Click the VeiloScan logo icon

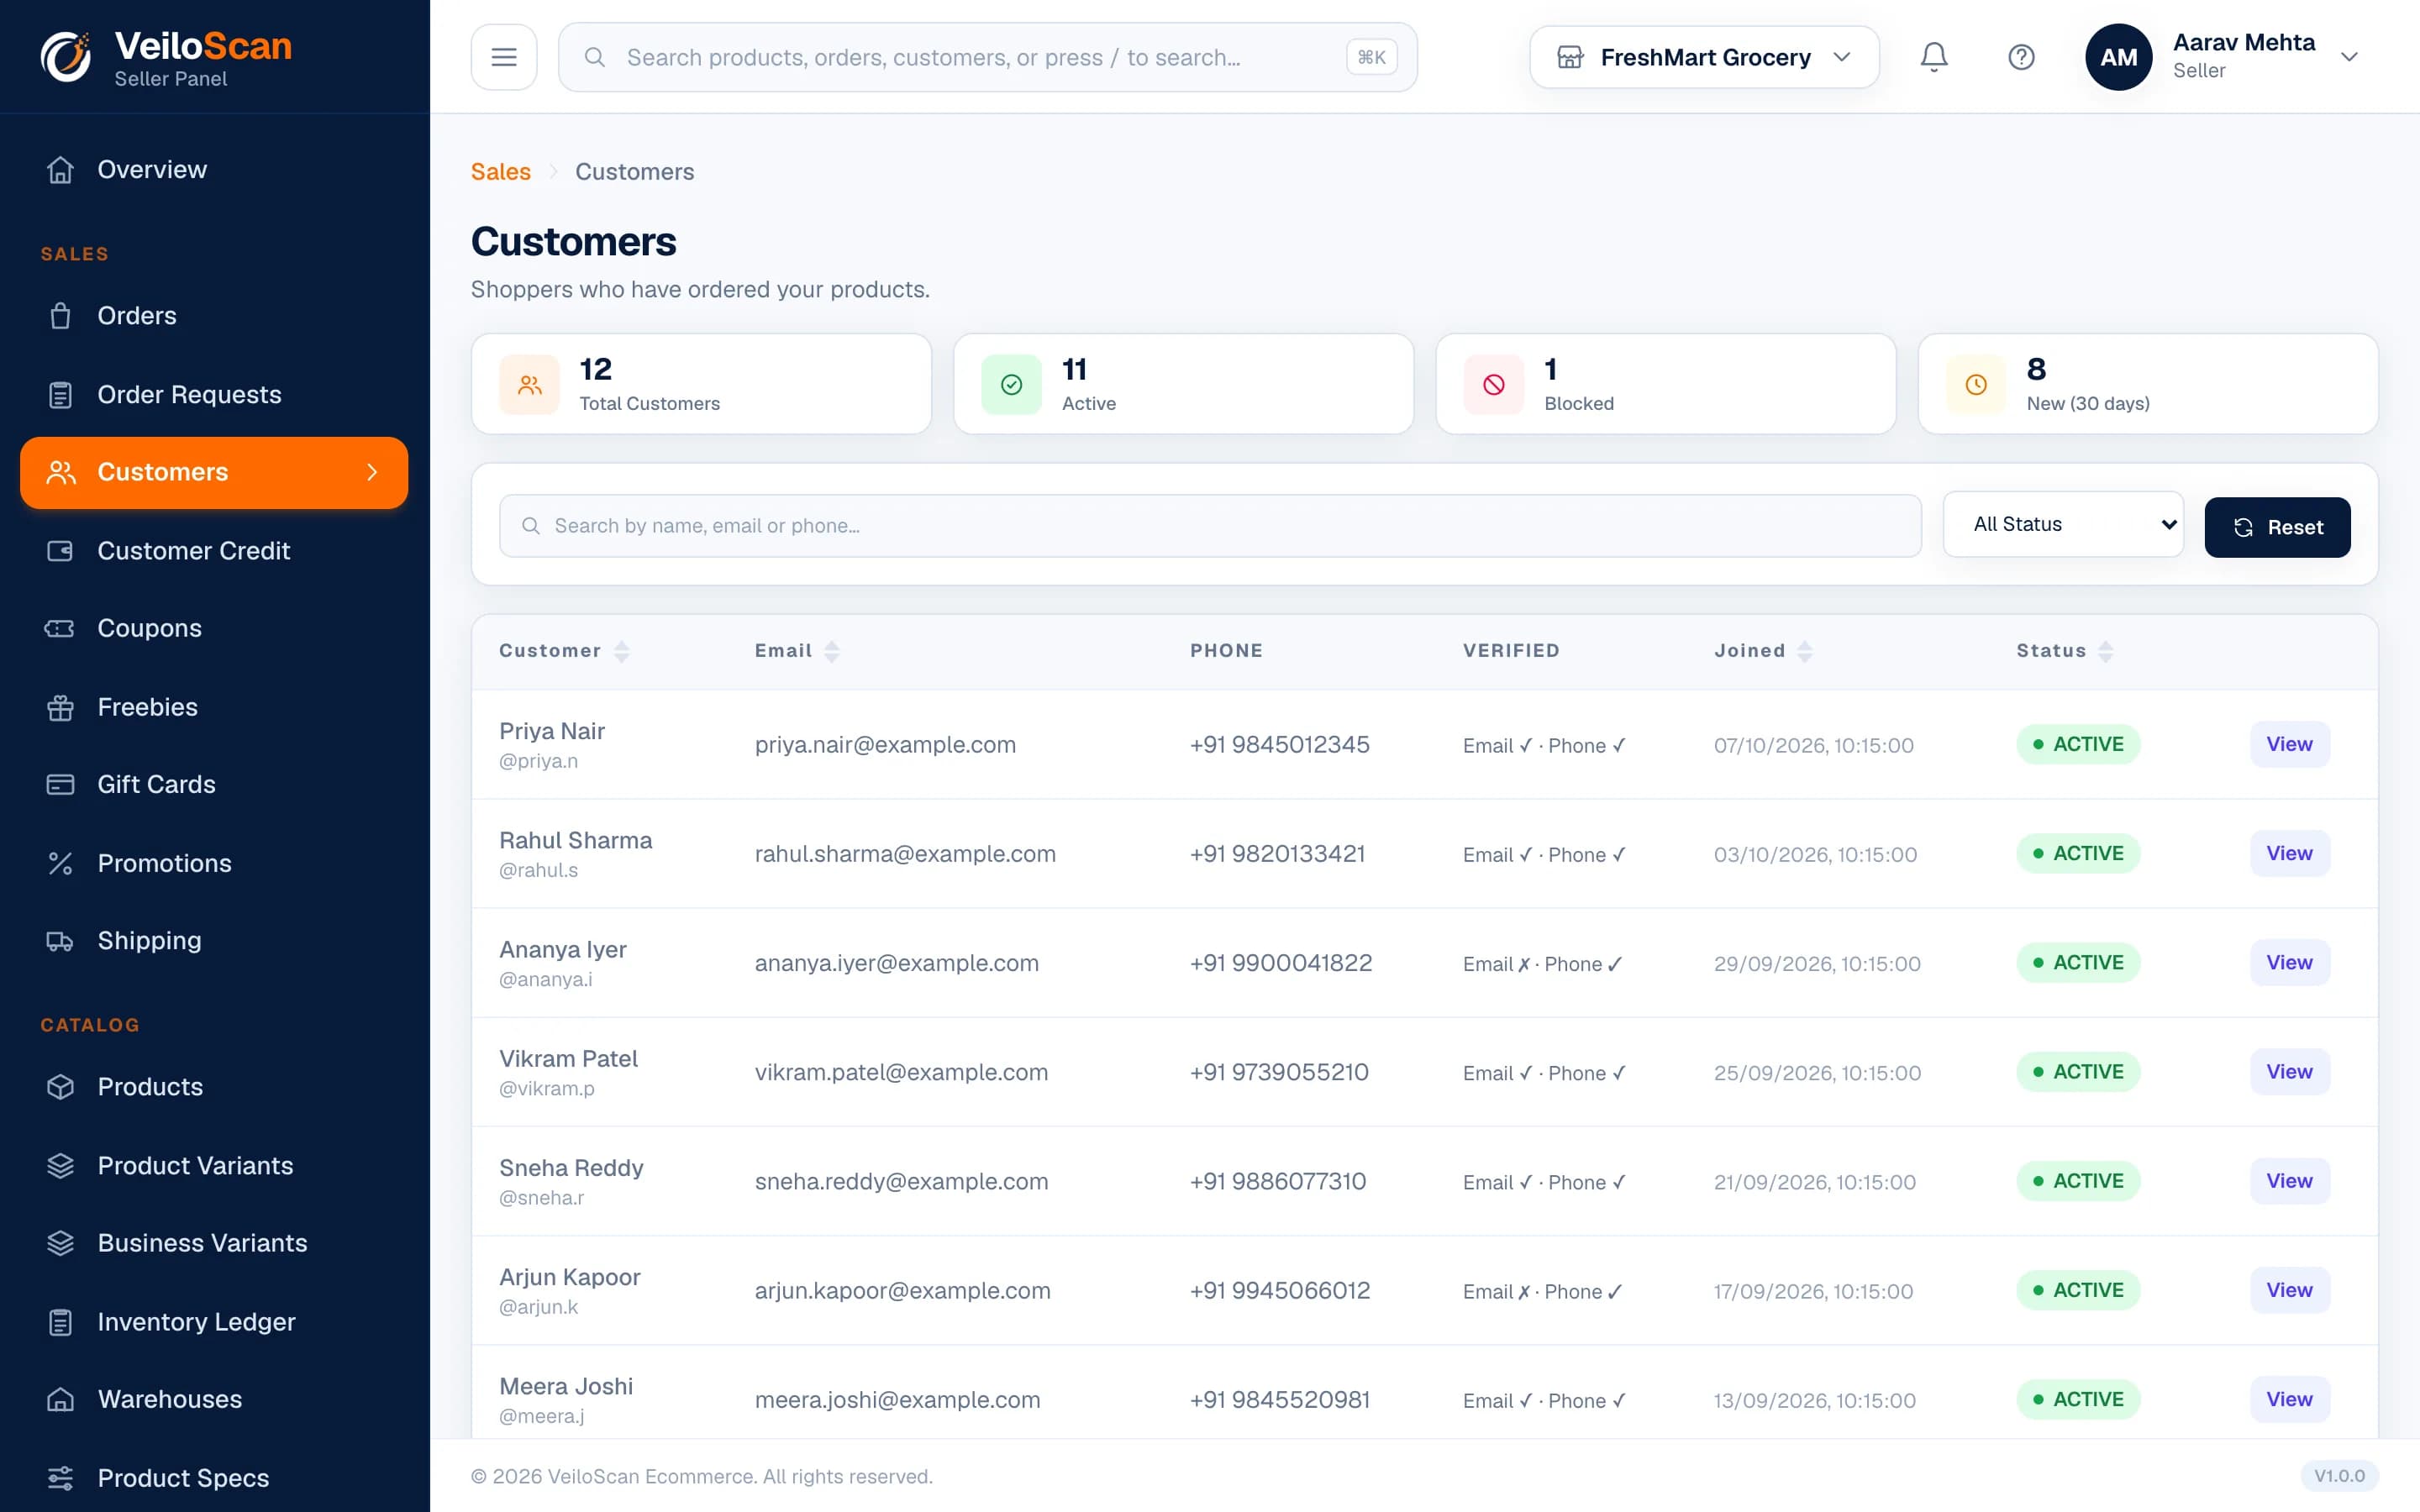[x=66, y=57]
